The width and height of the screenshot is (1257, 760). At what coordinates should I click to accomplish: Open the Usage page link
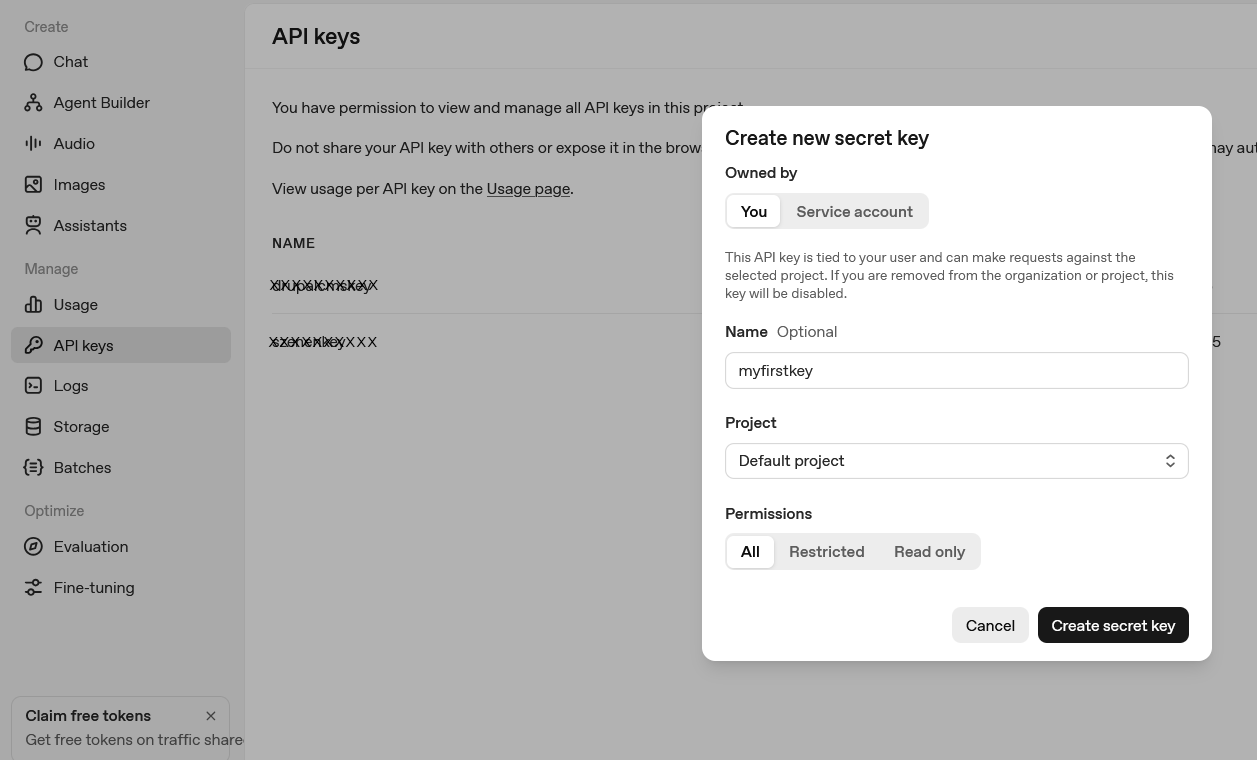click(528, 188)
